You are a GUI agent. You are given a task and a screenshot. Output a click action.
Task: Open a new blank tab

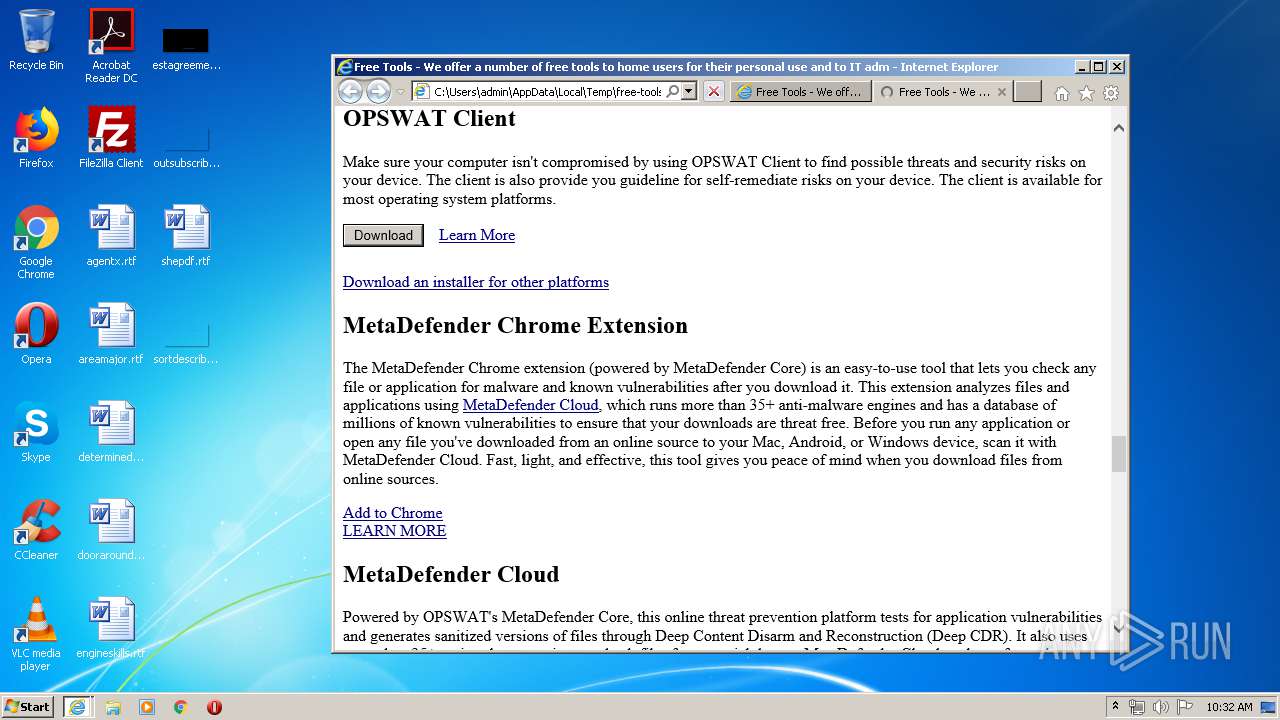pyautogui.click(x=1027, y=92)
